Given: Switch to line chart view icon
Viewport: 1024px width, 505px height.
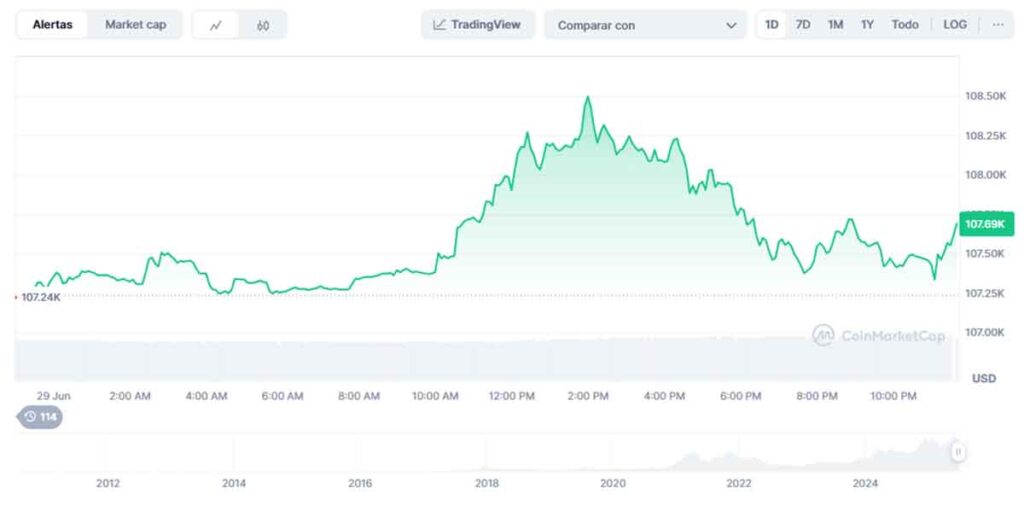Looking at the screenshot, I should coord(216,25).
